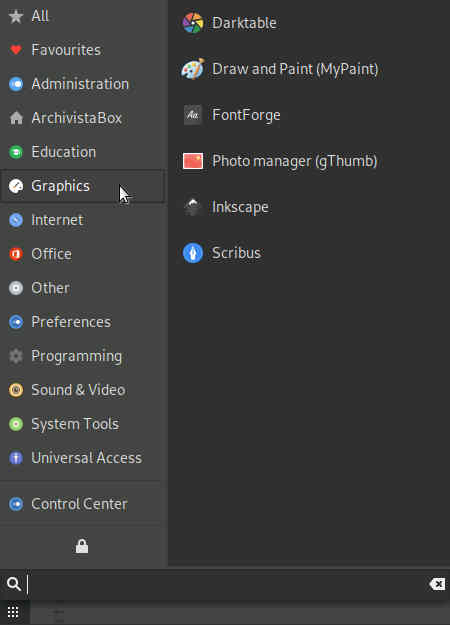Start the Scribus pen icon
This screenshot has height=625, width=450.
coord(193,253)
